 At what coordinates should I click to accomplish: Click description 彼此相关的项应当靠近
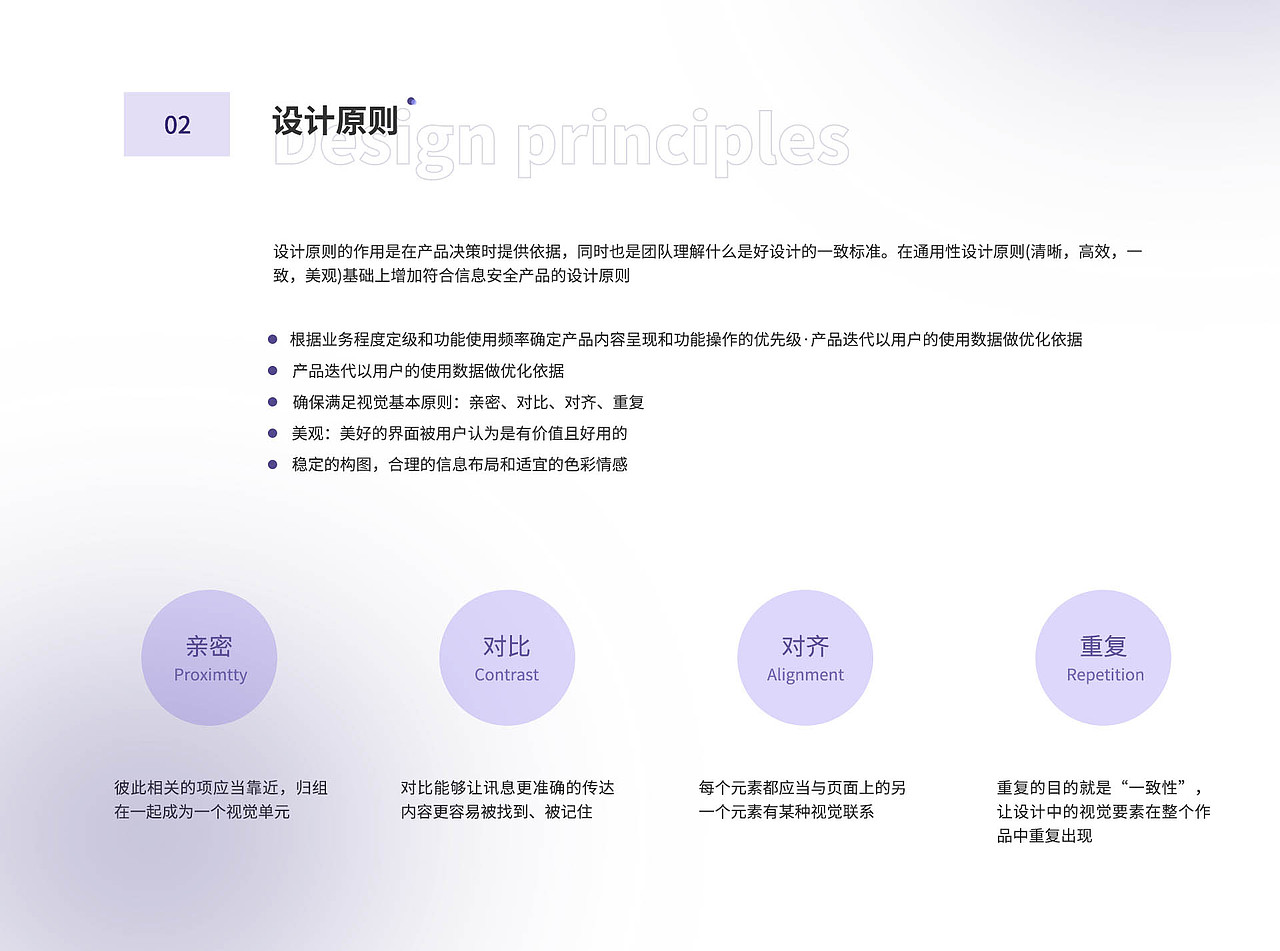[221, 800]
